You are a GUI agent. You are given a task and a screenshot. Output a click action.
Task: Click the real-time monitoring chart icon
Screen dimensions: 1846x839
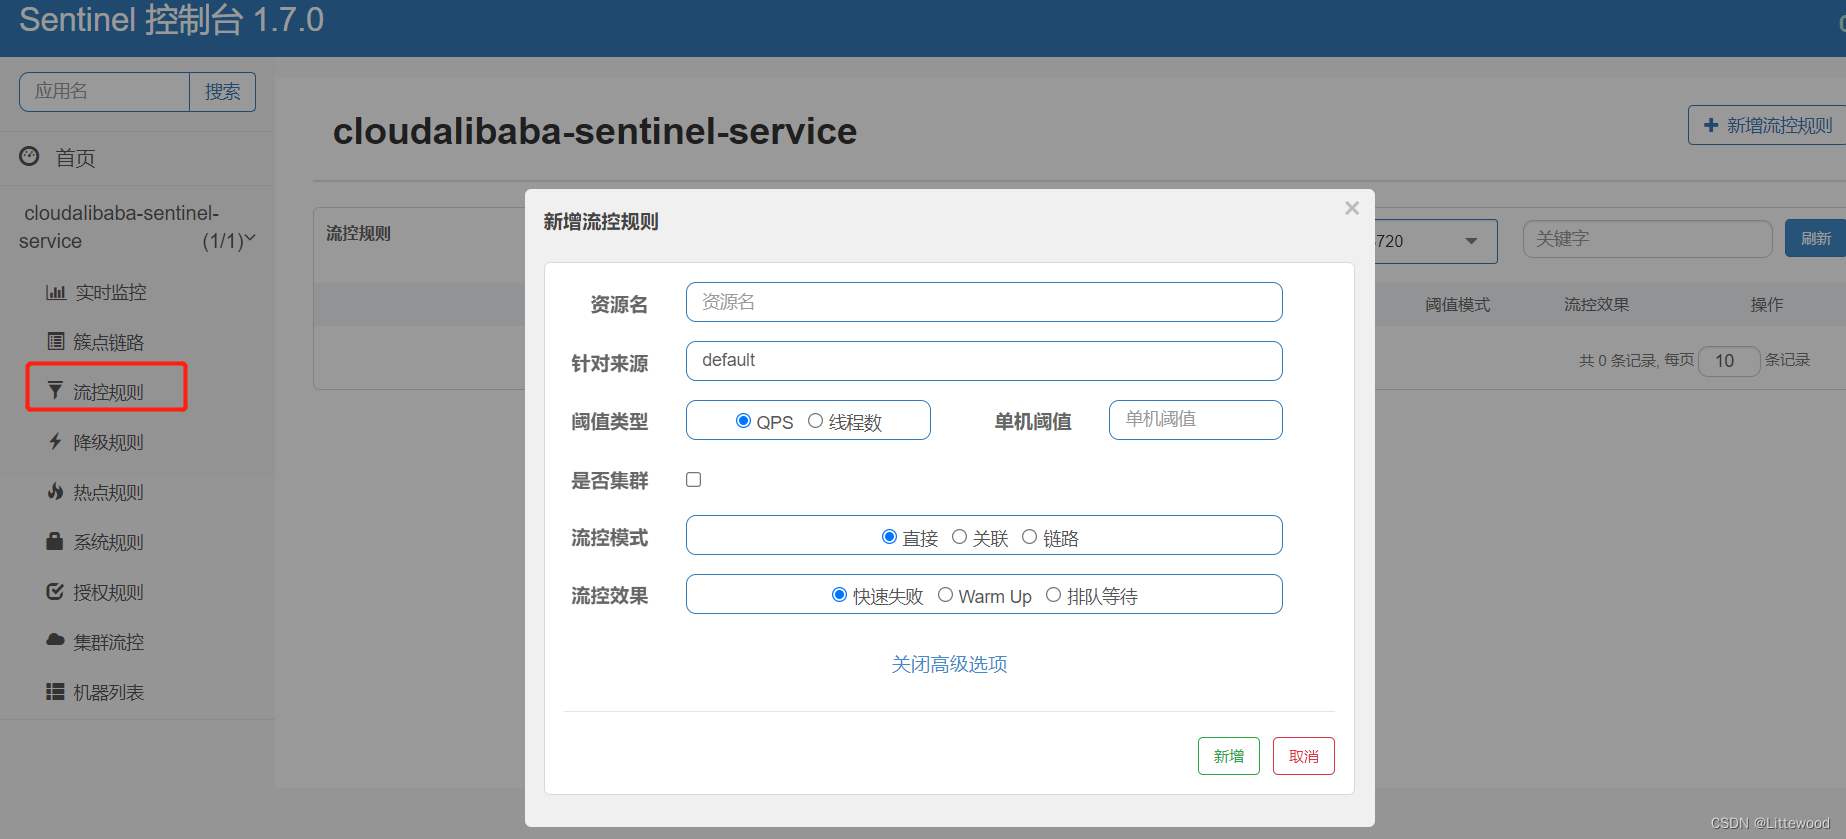[x=55, y=292]
